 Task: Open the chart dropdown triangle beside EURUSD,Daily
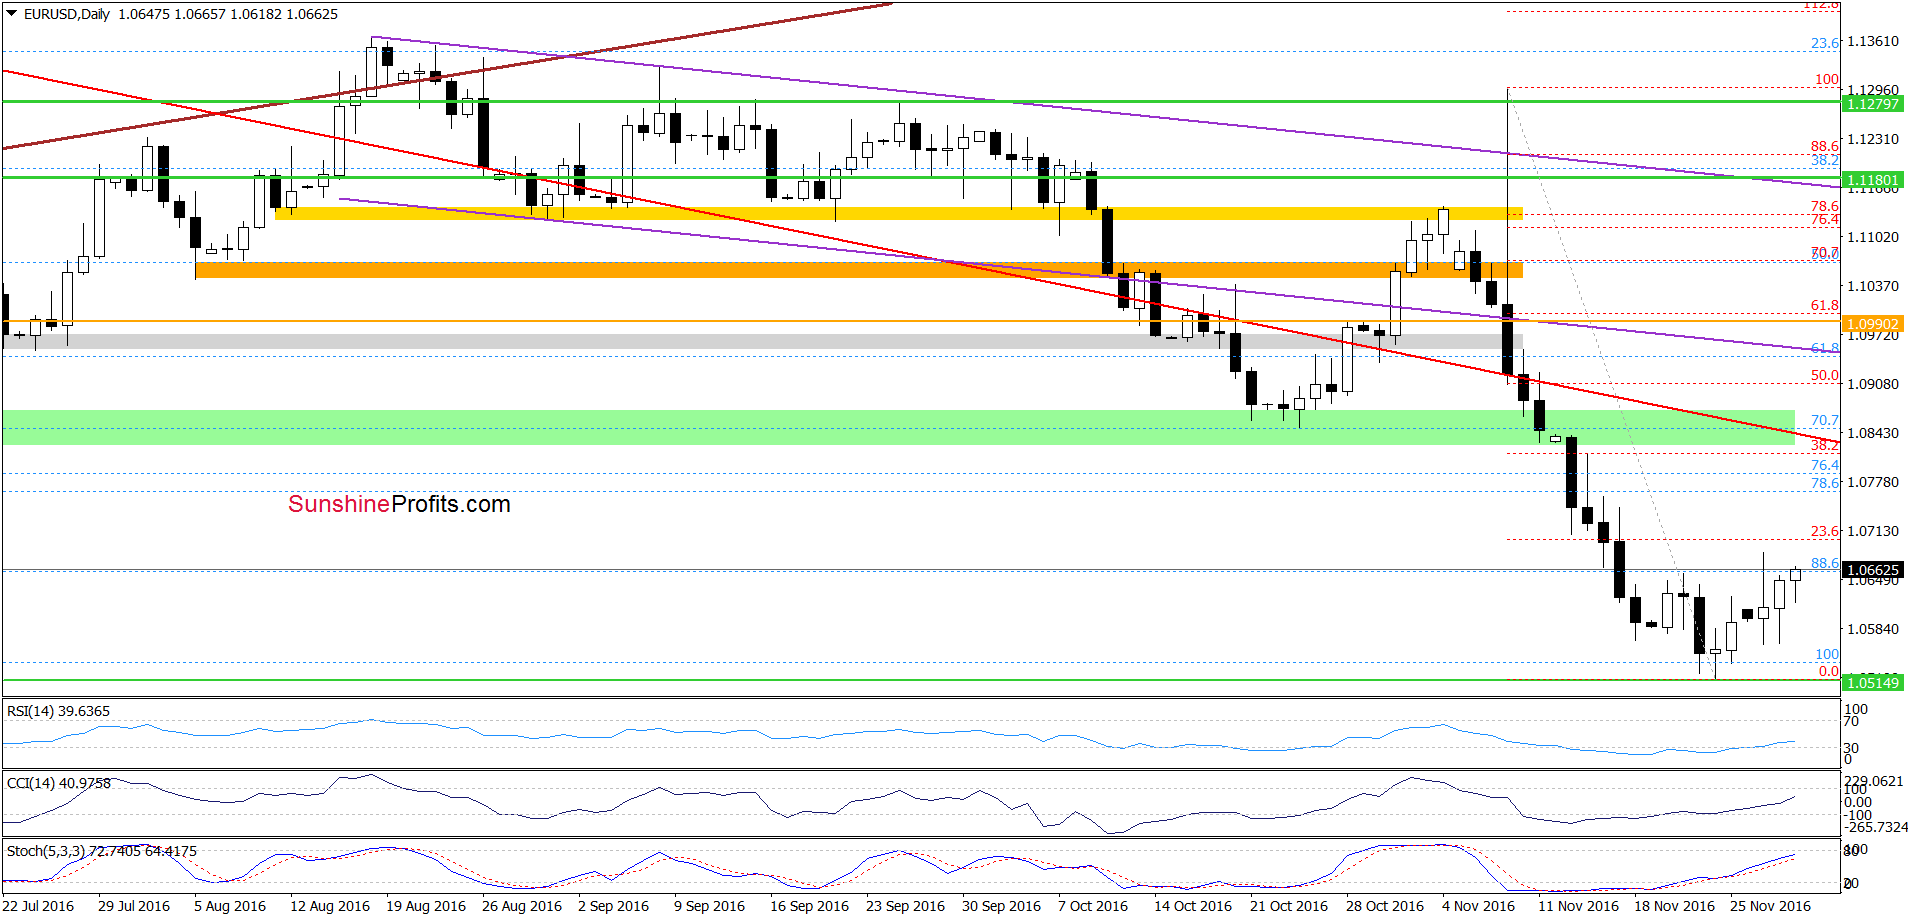tap(12, 14)
